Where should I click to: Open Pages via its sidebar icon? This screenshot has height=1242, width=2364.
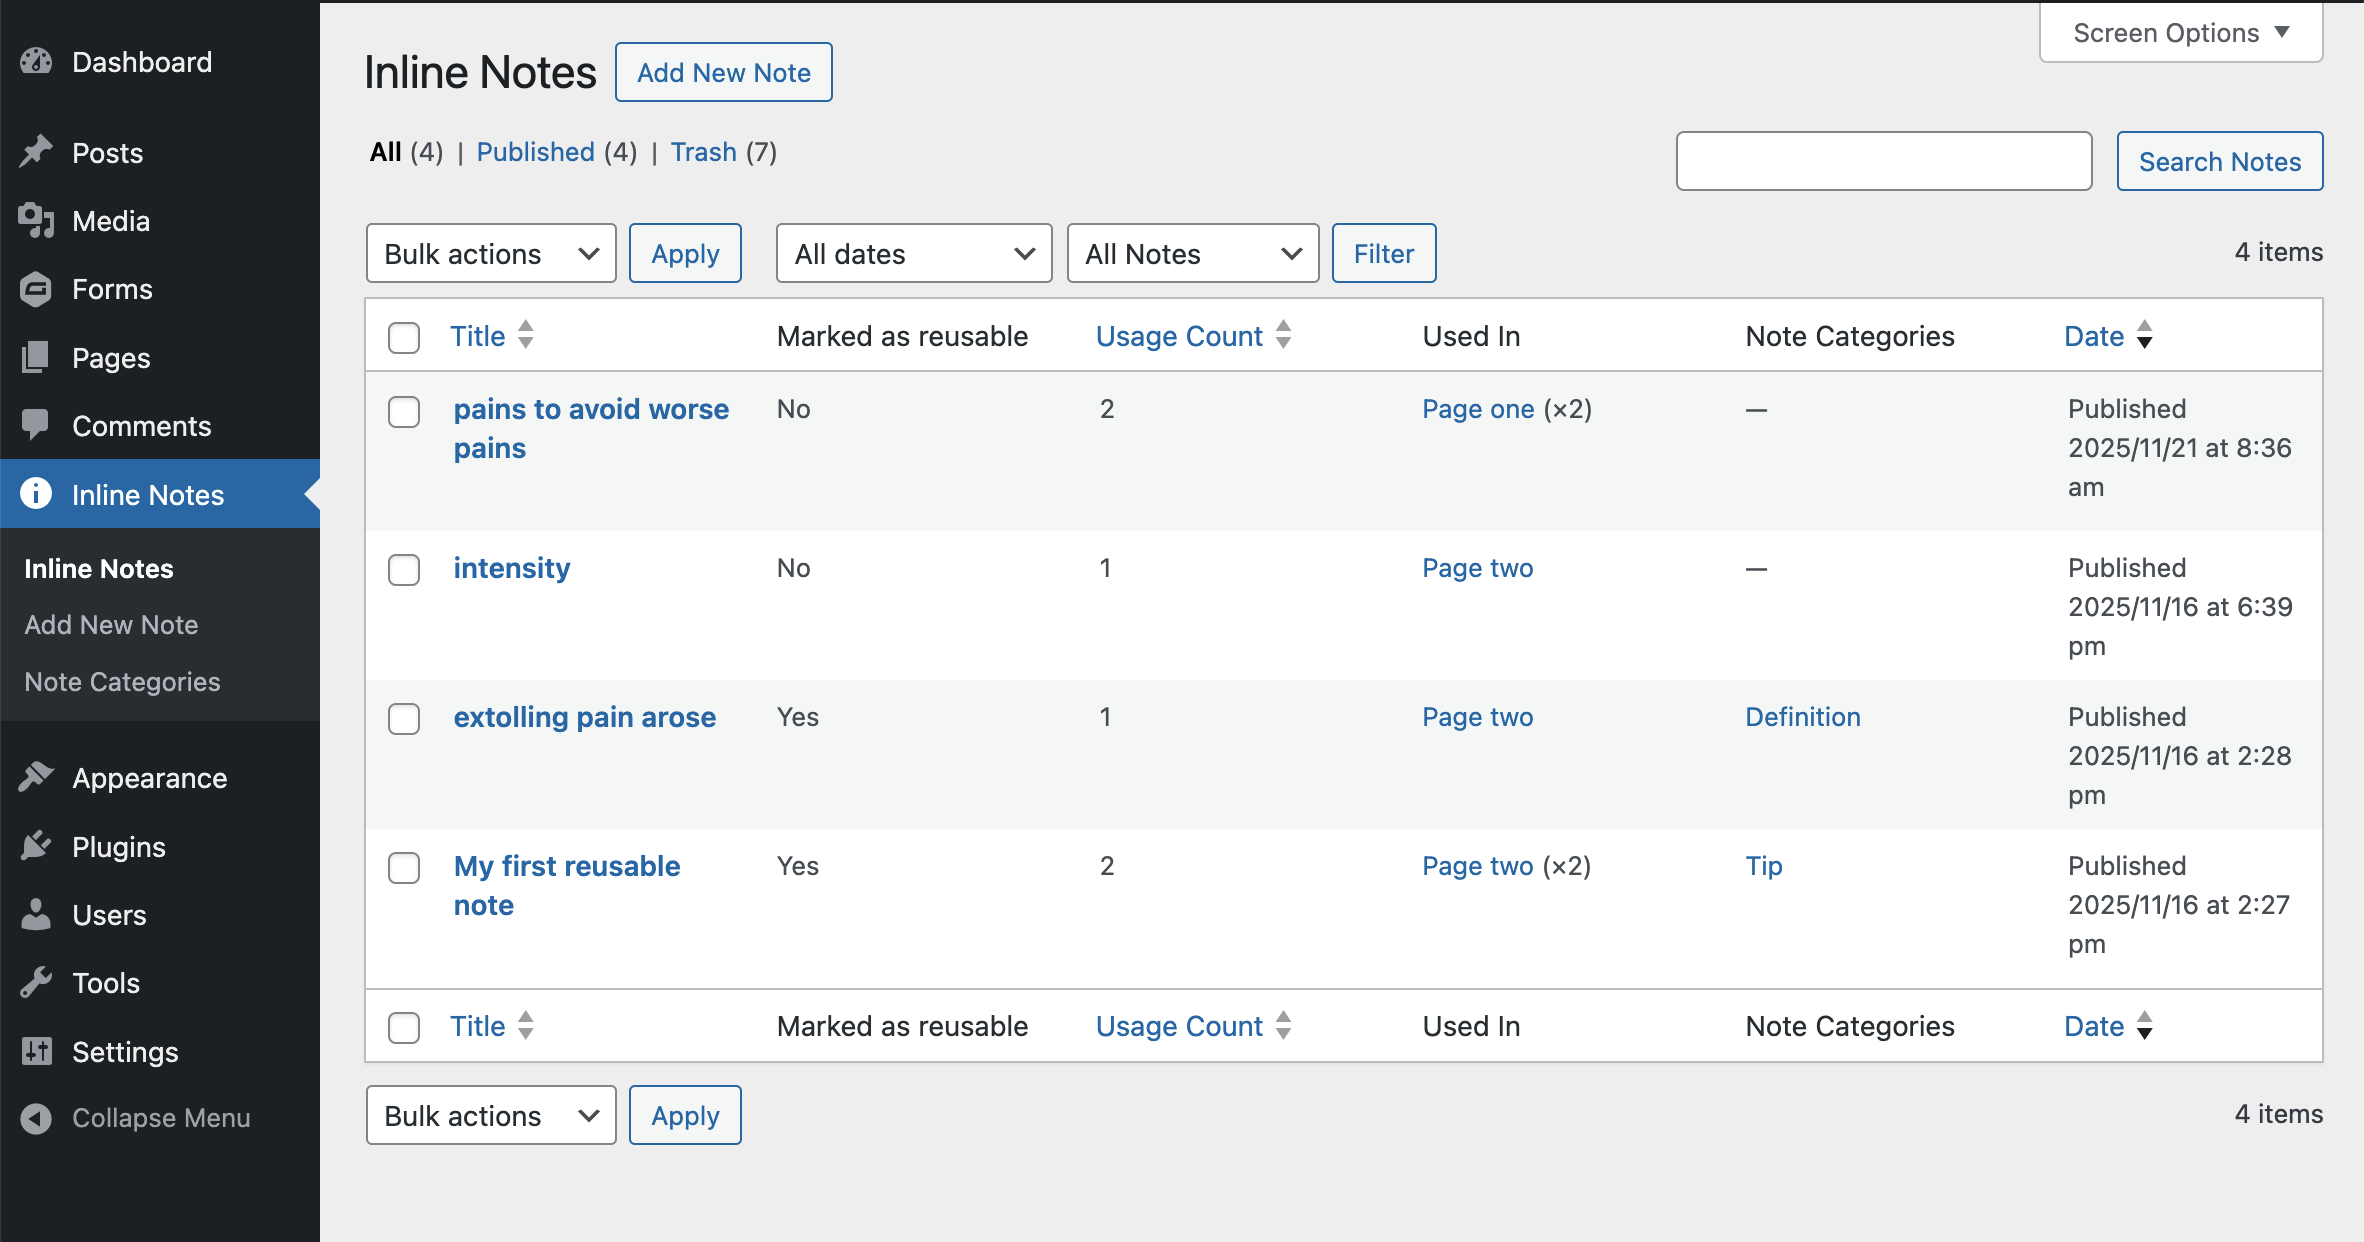[37, 357]
